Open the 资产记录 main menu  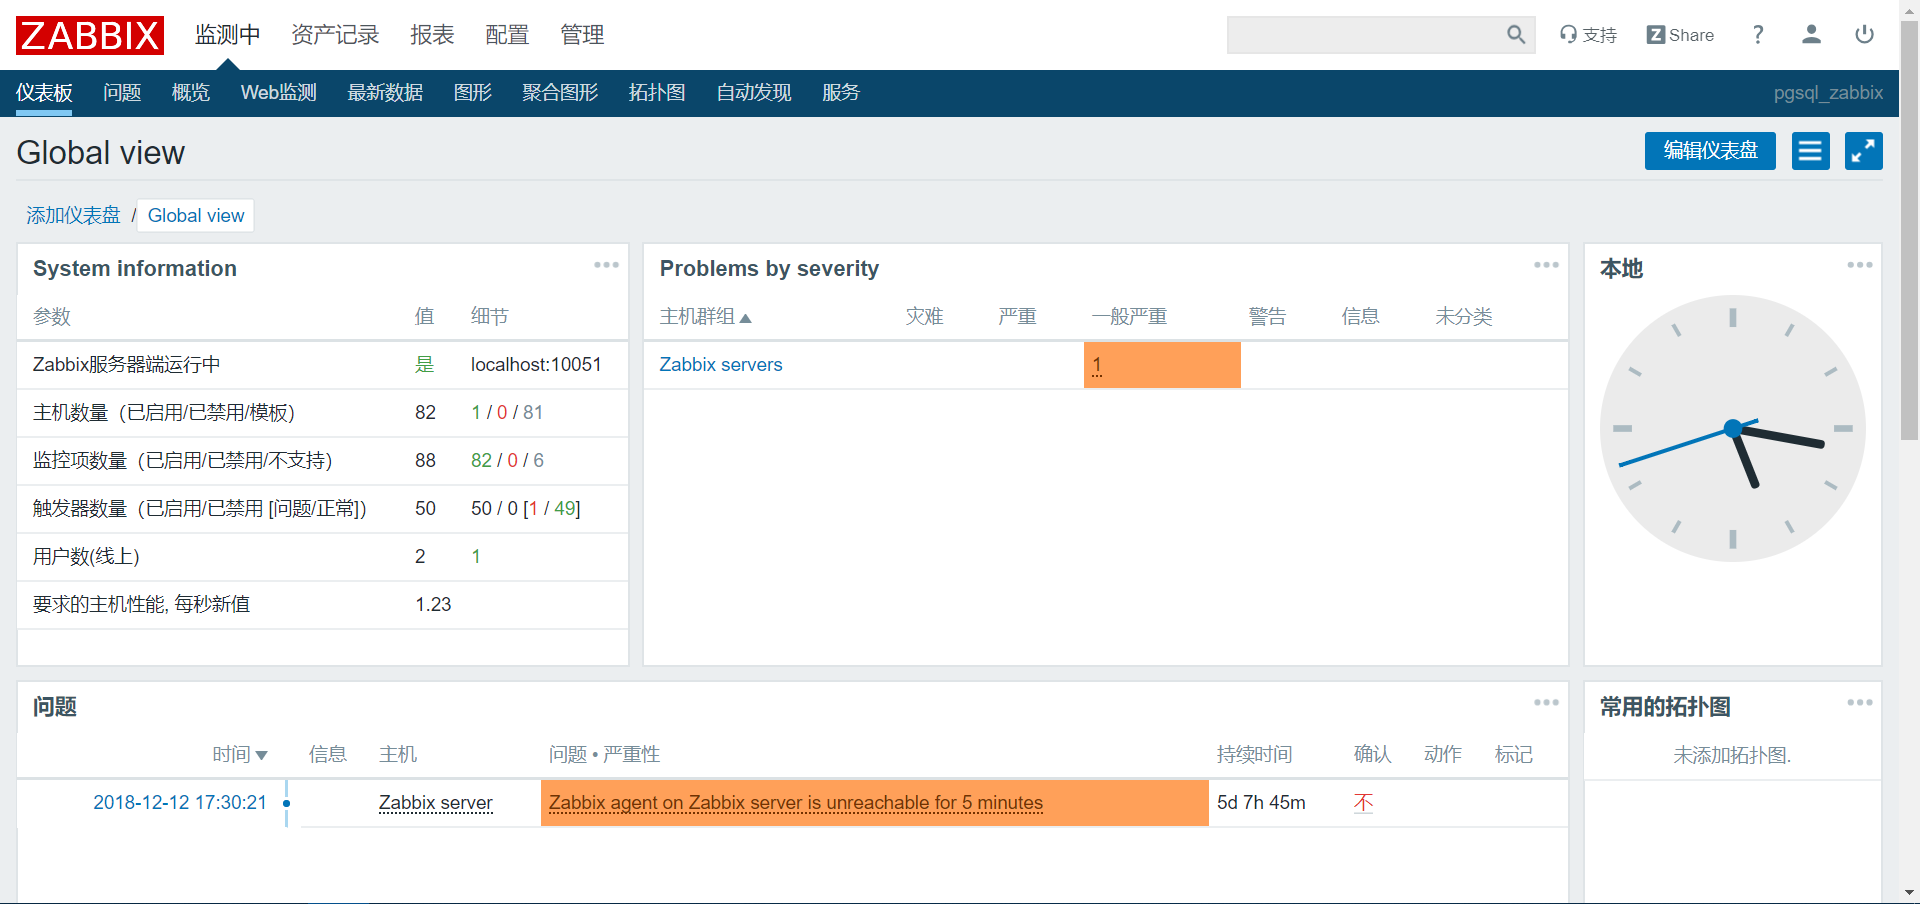coord(335,35)
